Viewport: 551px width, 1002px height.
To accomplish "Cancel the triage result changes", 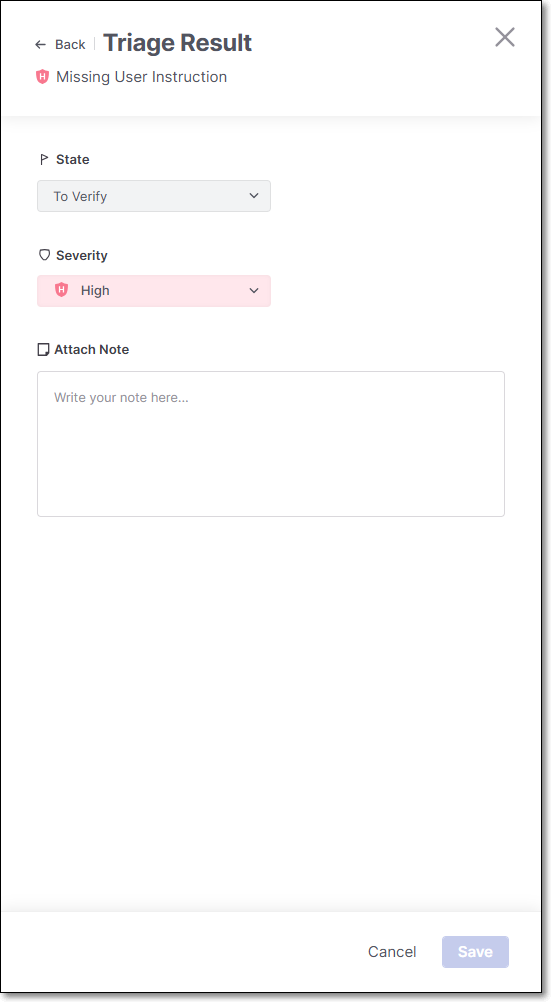I will click(392, 952).
